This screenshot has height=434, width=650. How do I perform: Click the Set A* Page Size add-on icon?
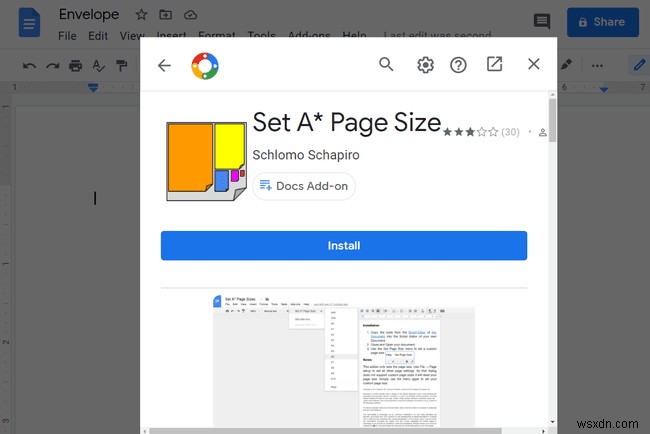[x=206, y=161]
